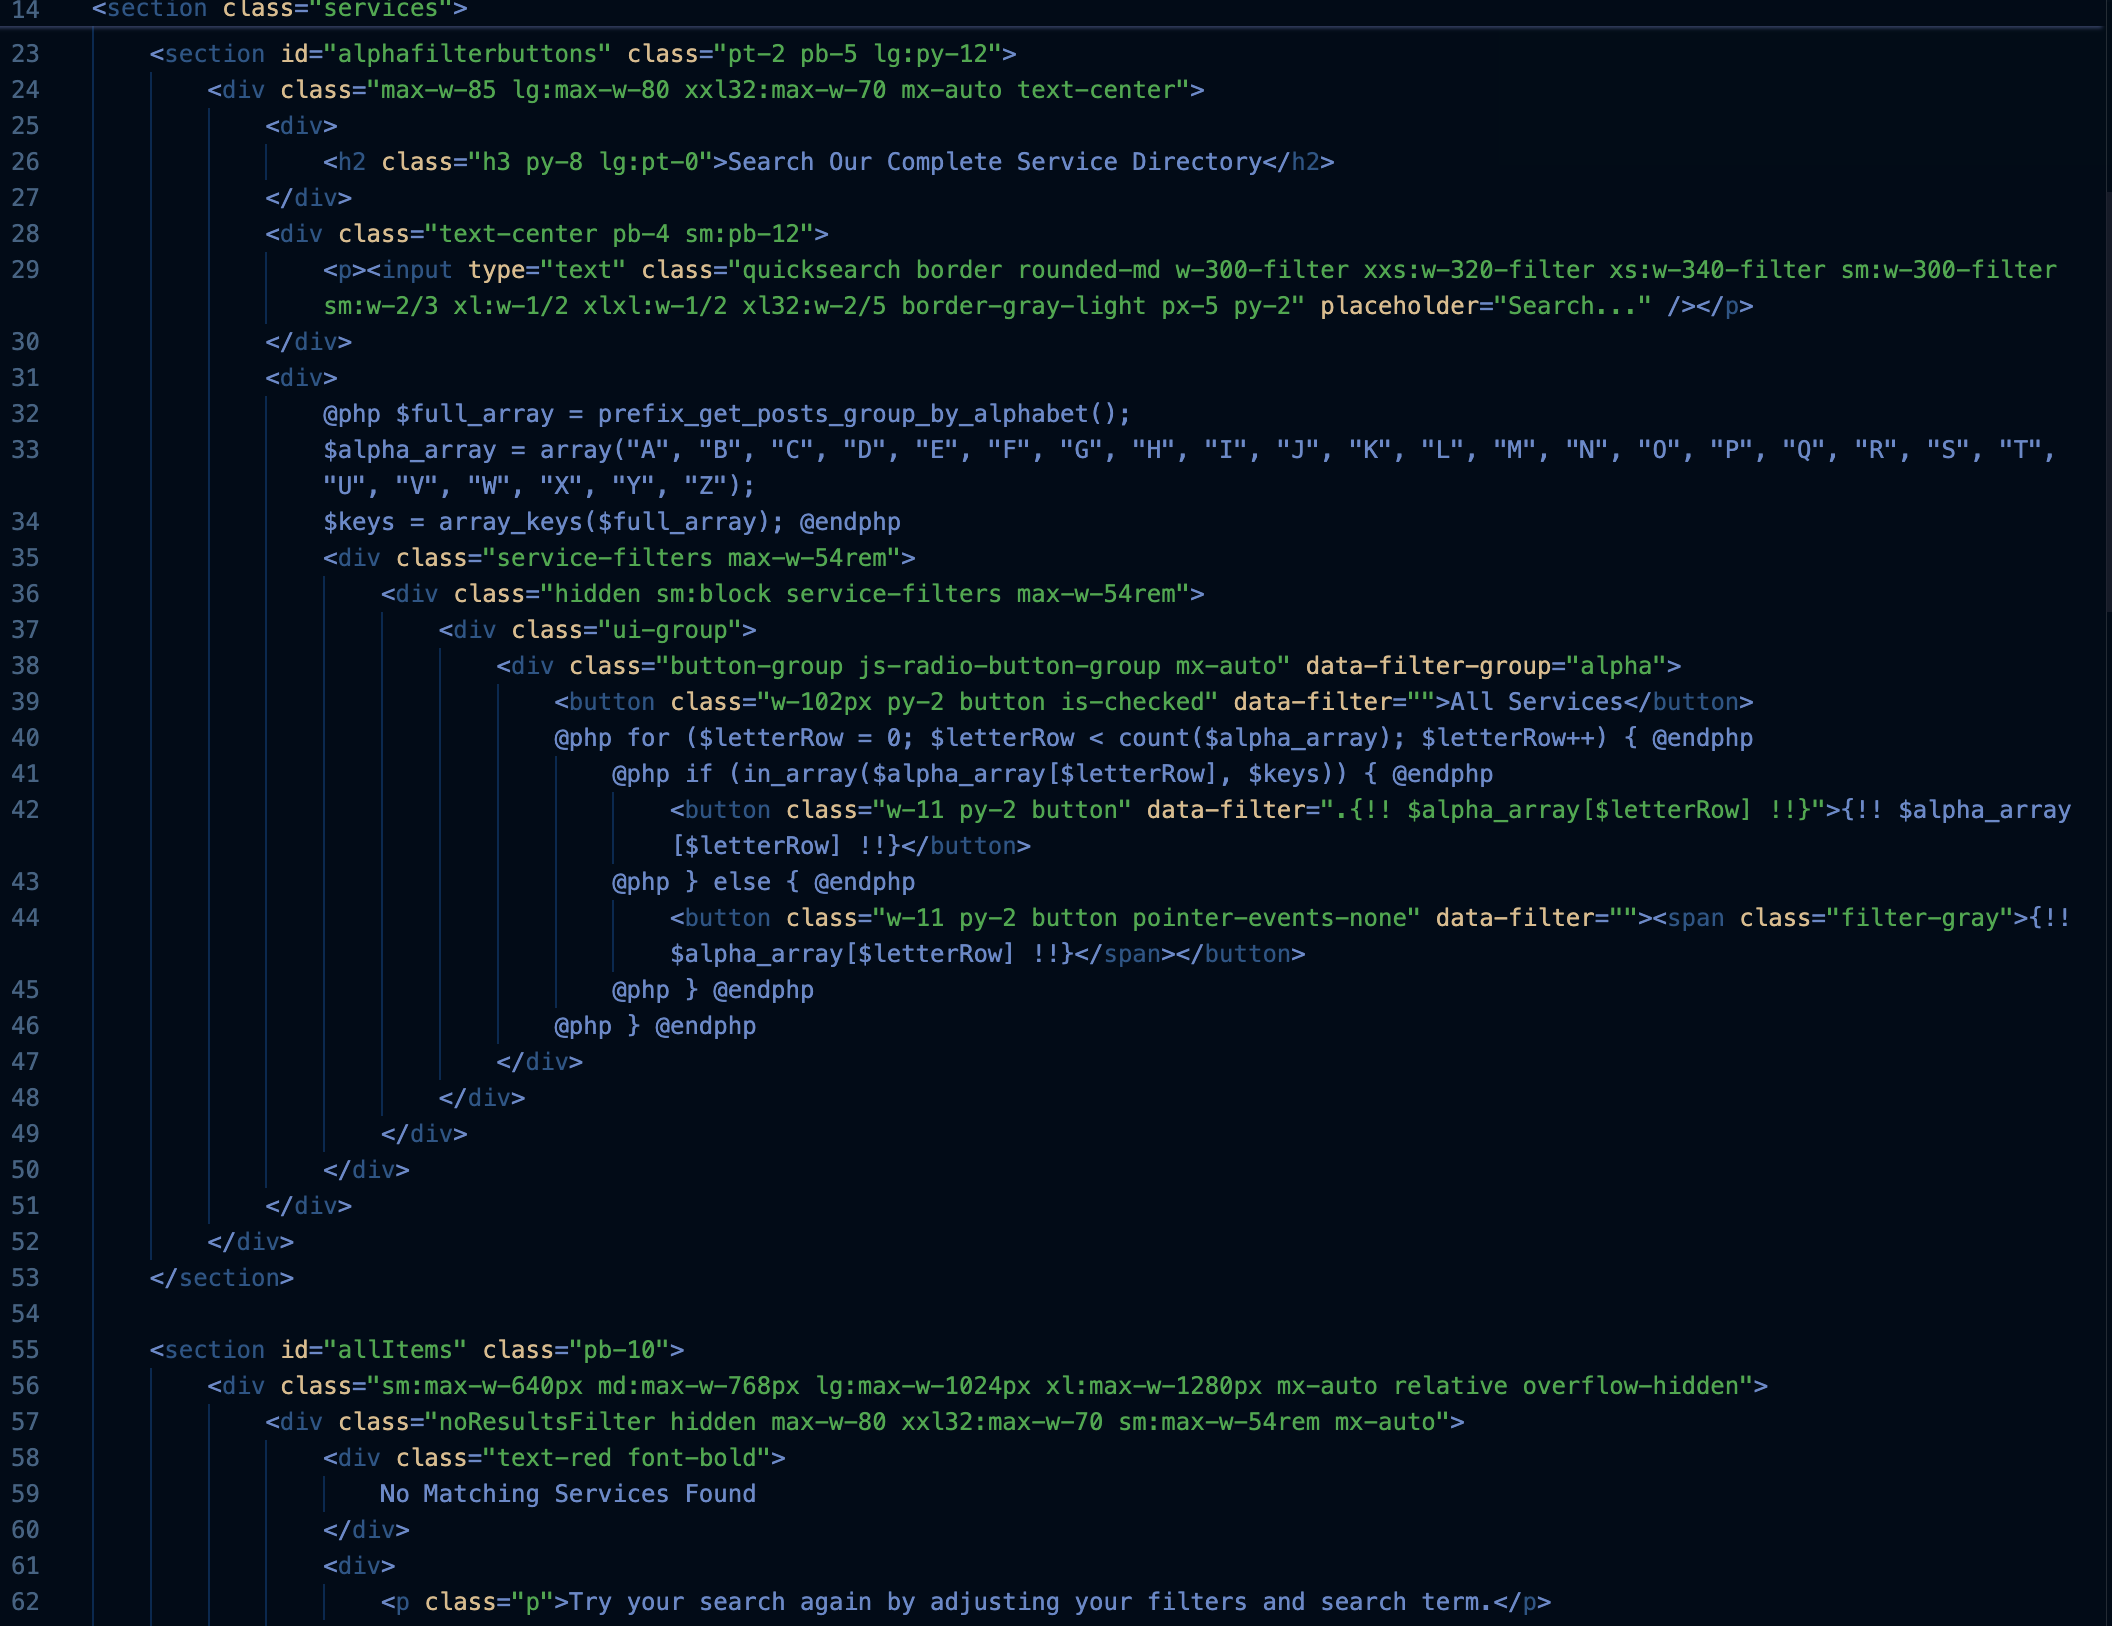Click line number 40 in the gutter
Viewport: 2112px width, 1626px height.
click(25, 738)
